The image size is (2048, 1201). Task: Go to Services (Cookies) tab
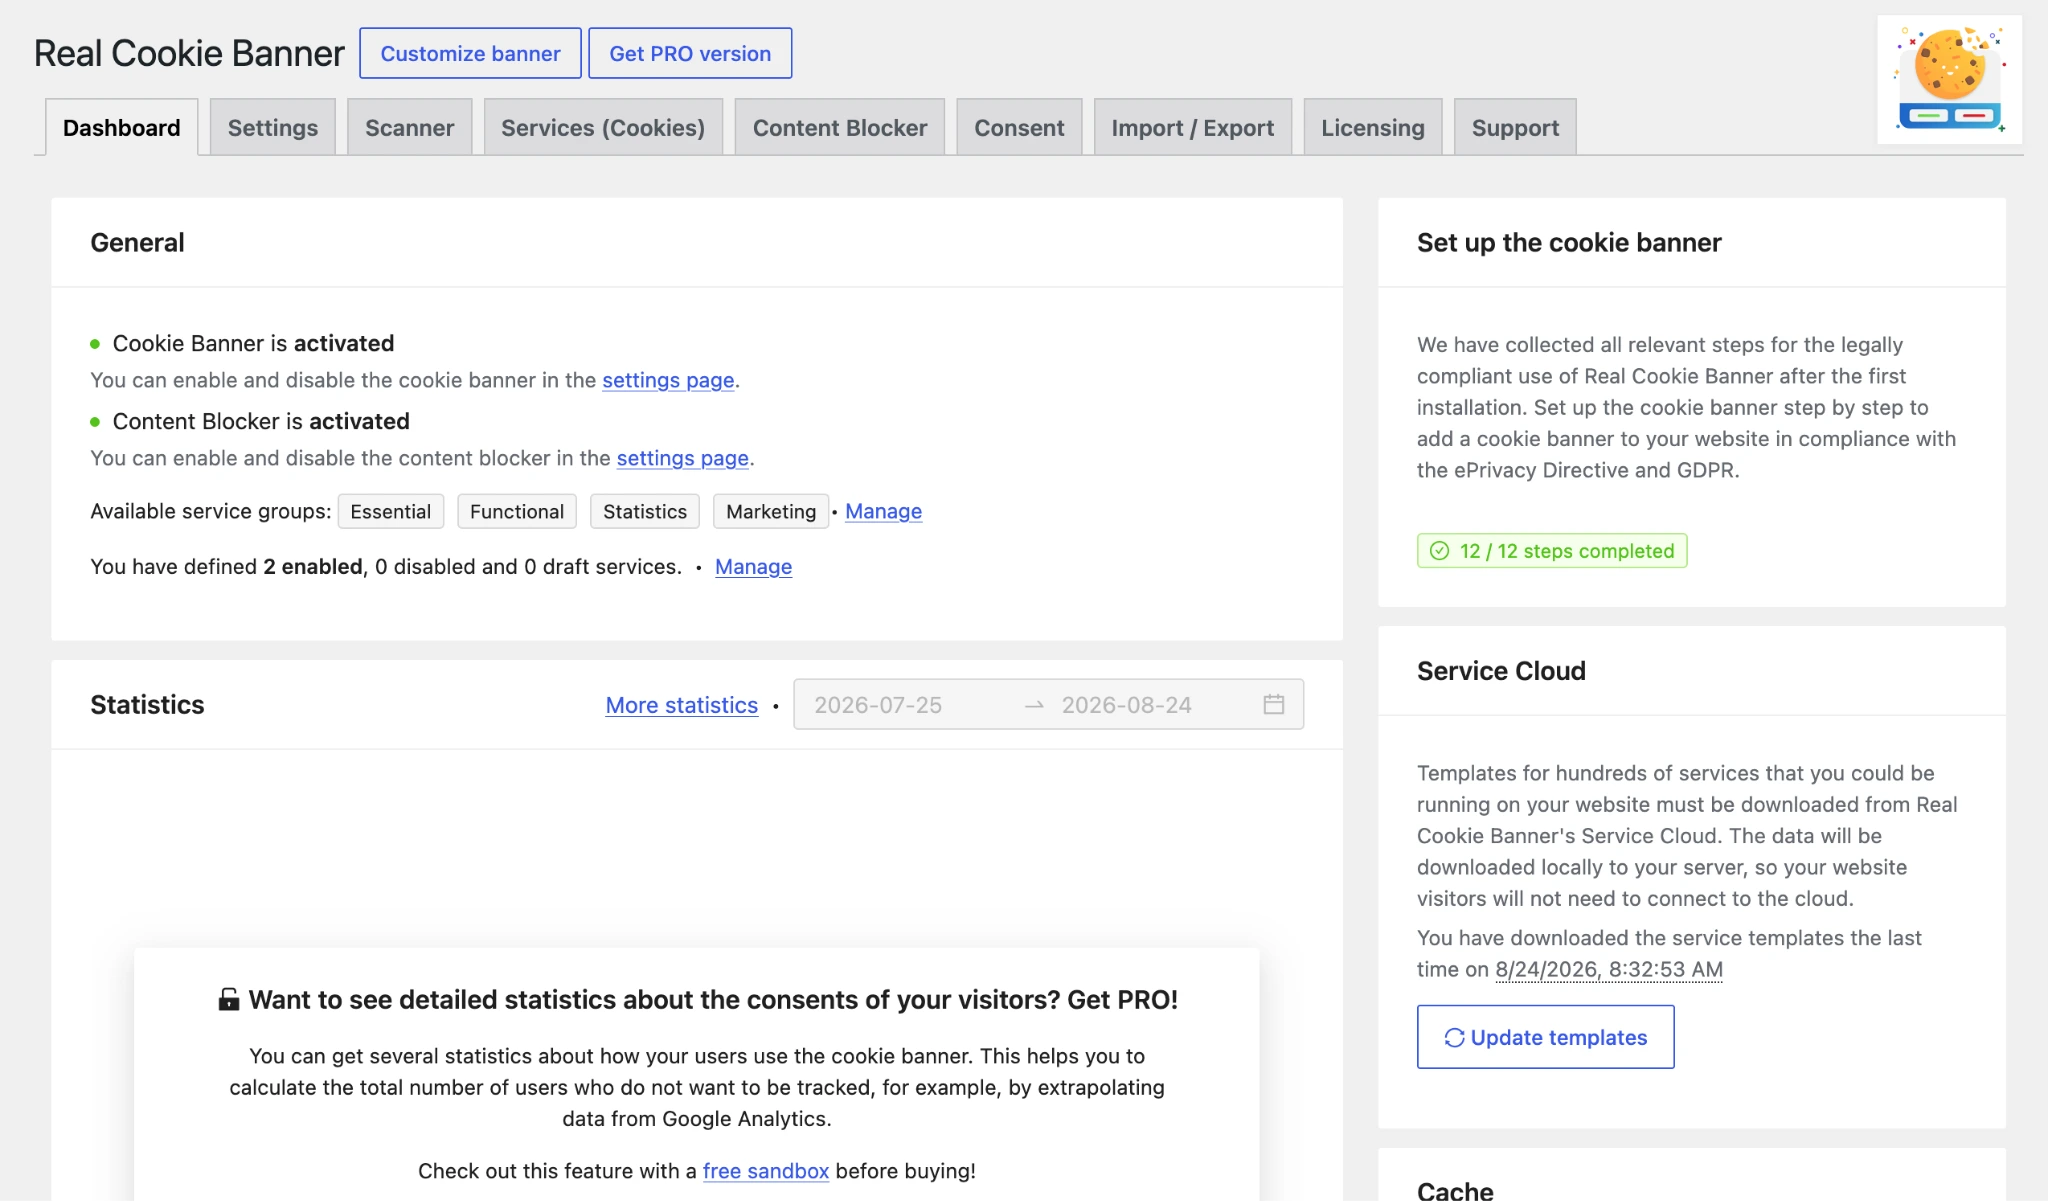pyautogui.click(x=603, y=127)
